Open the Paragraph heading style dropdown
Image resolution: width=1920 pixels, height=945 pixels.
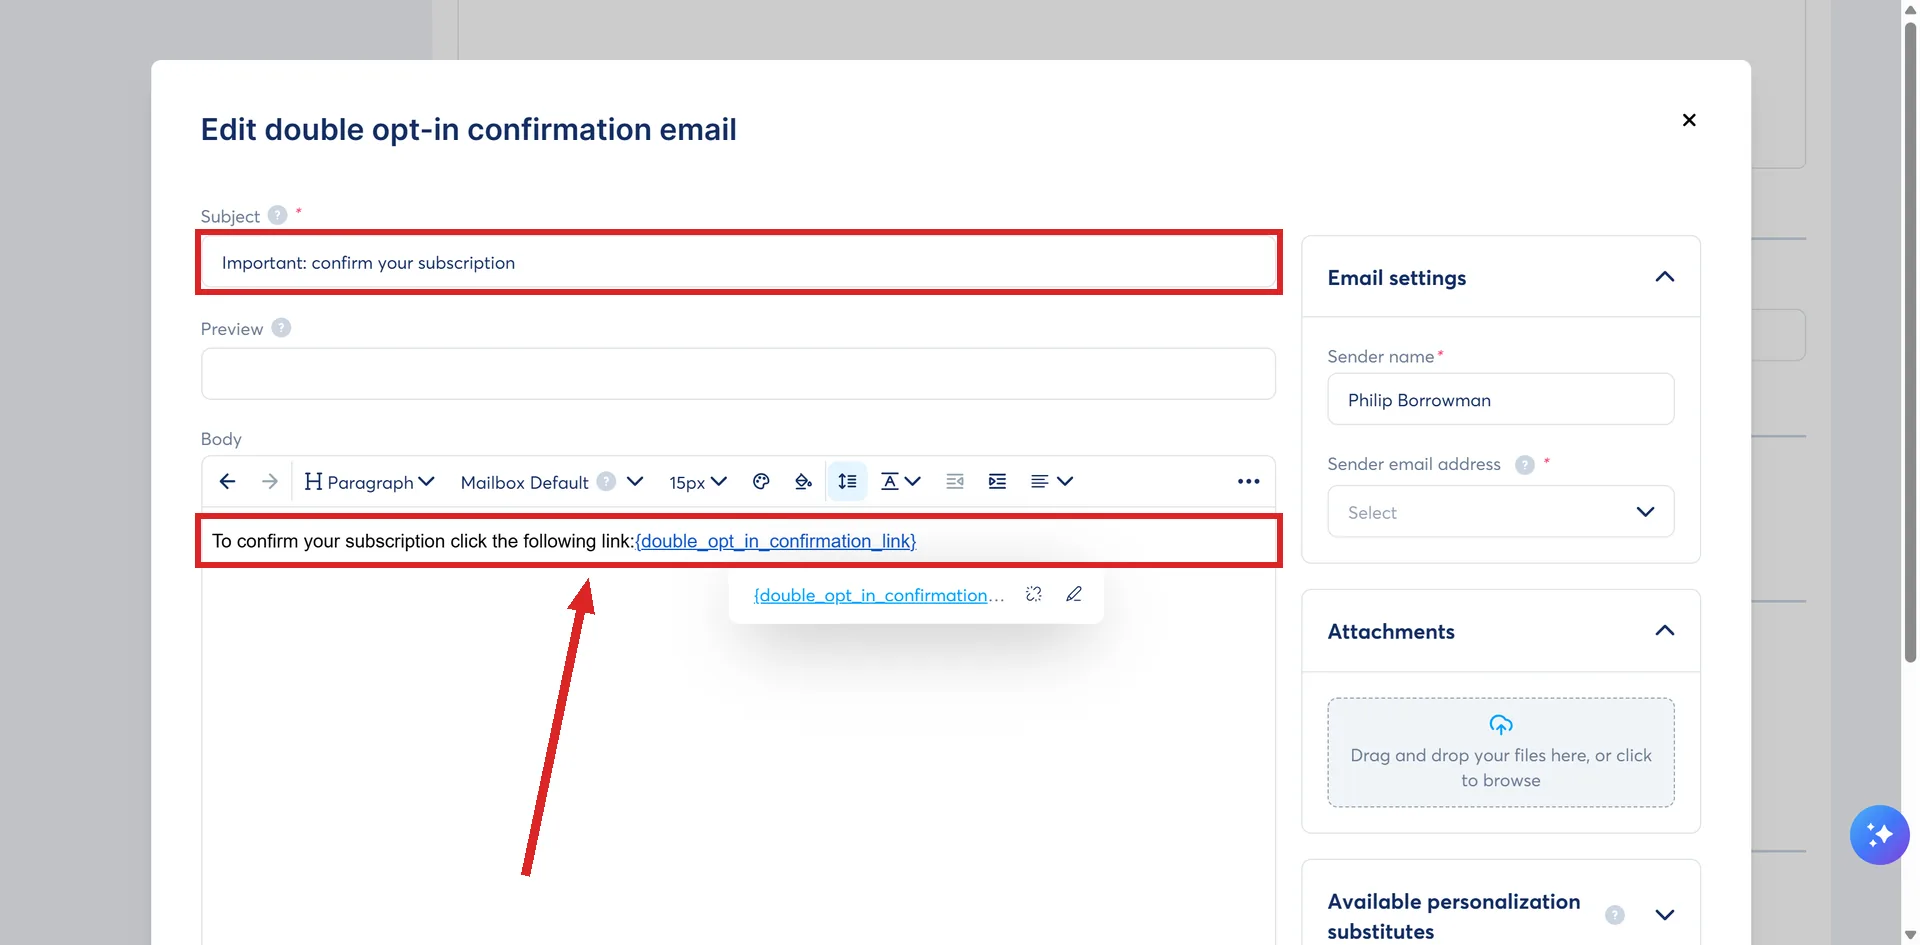point(369,481)
